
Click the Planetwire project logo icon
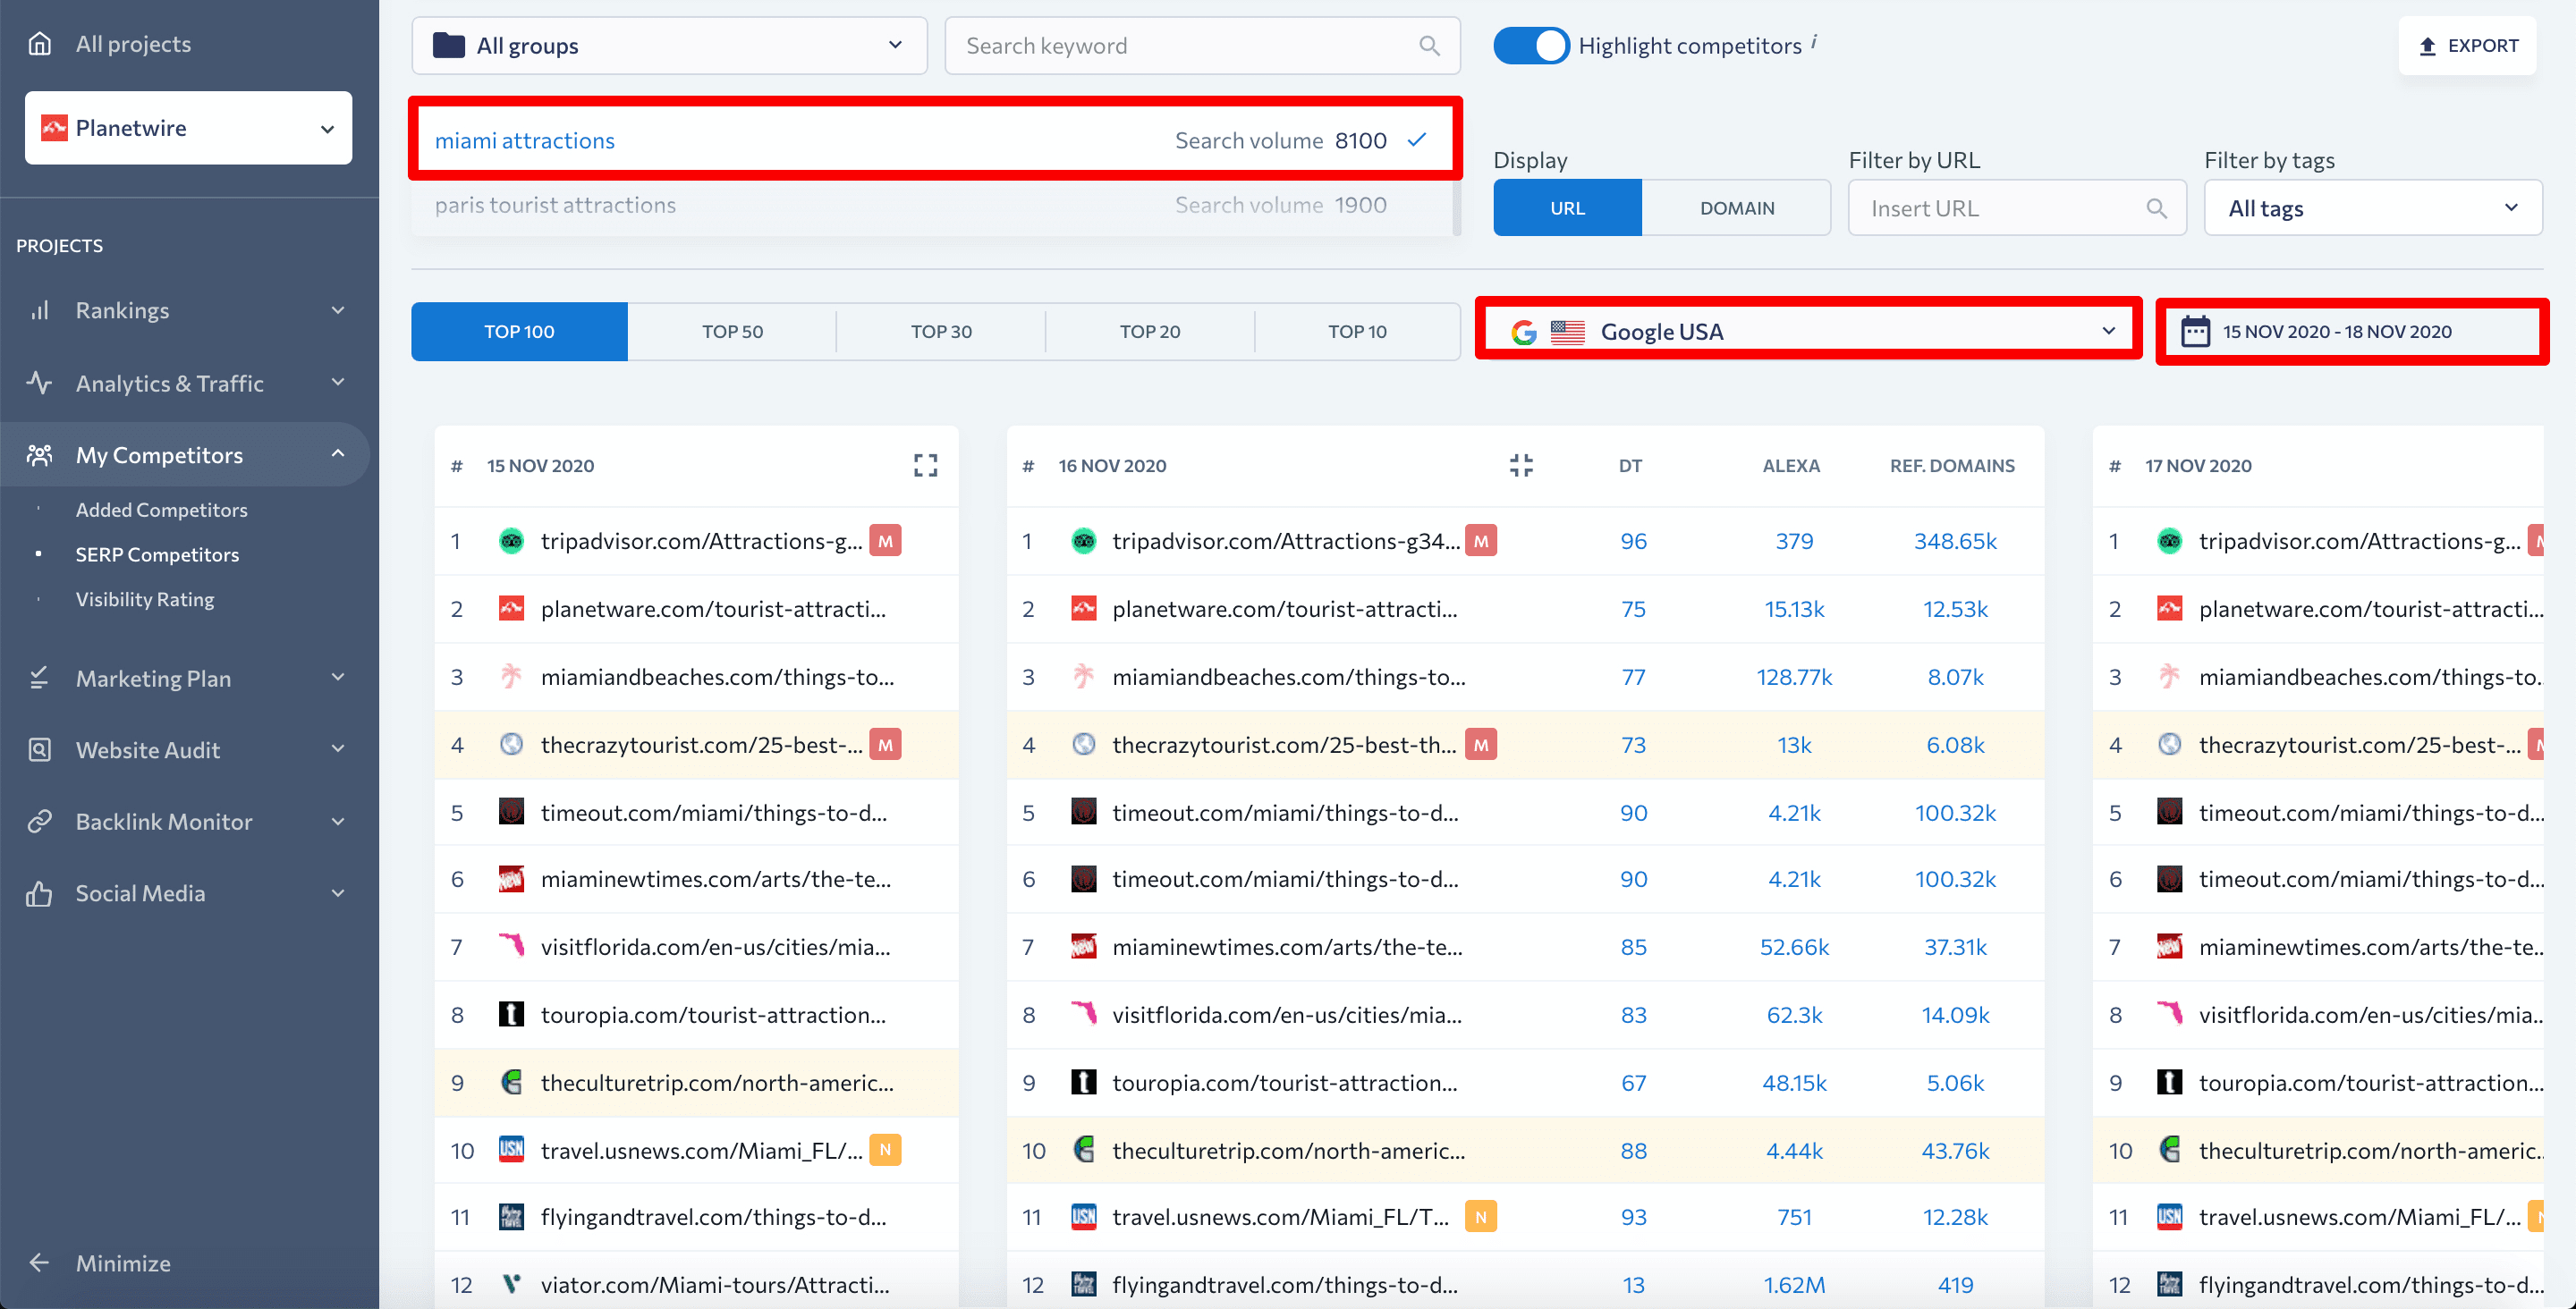(x=54, y=128)
